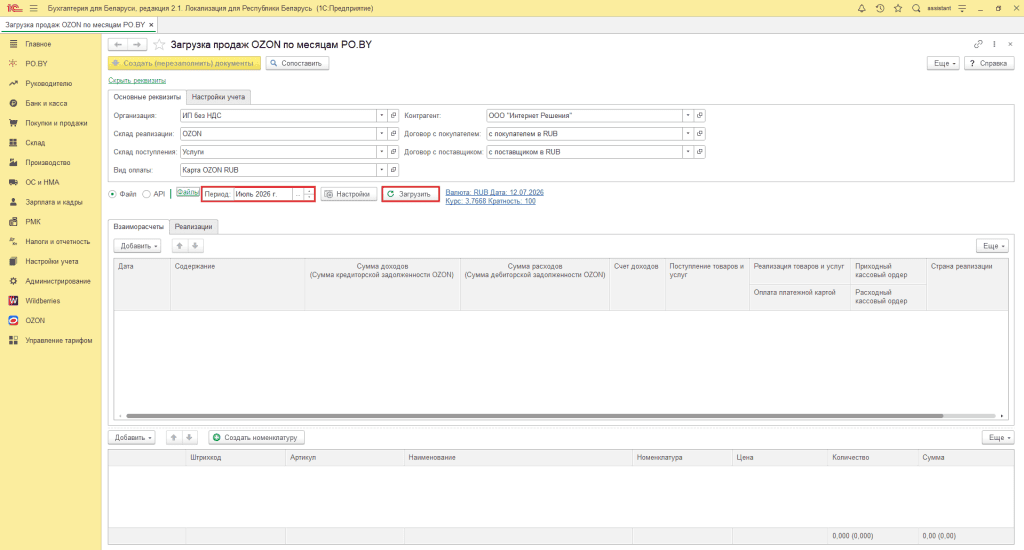
Task: Open Еще menu above Взаиморасчеты table
Action: pos(992,246)
